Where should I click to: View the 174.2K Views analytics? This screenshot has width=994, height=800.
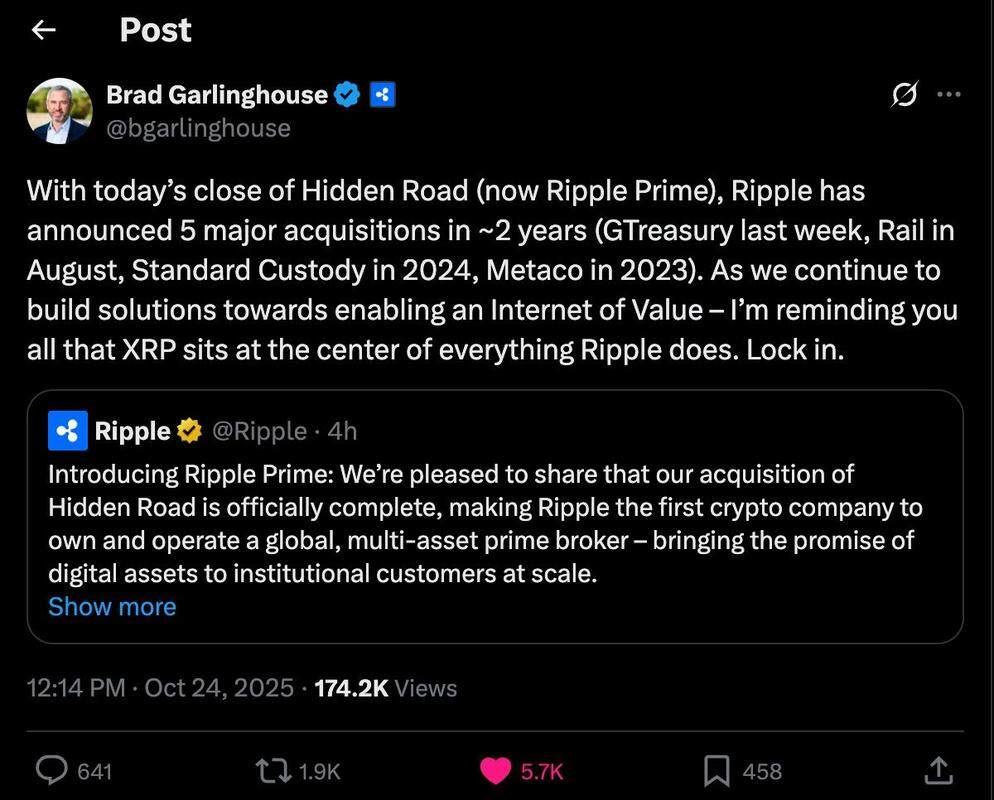click(385, 688)
